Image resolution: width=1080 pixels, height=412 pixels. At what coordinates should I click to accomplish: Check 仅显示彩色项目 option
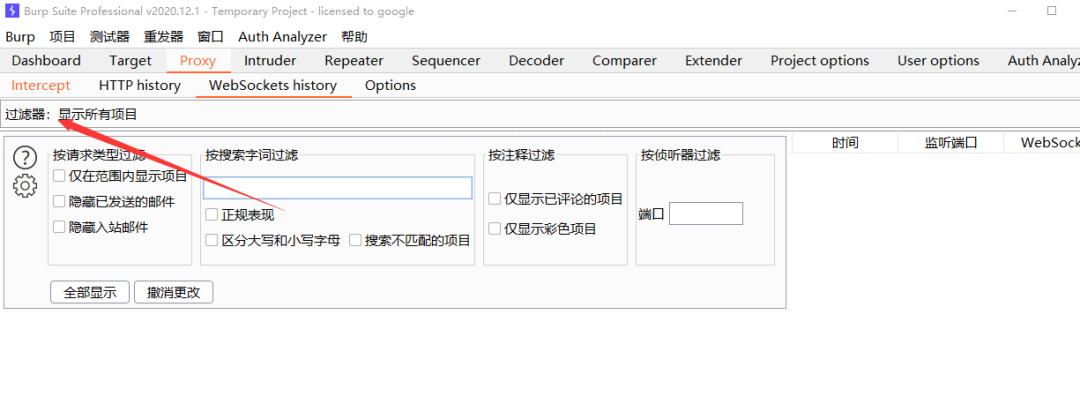coord(495,229)
